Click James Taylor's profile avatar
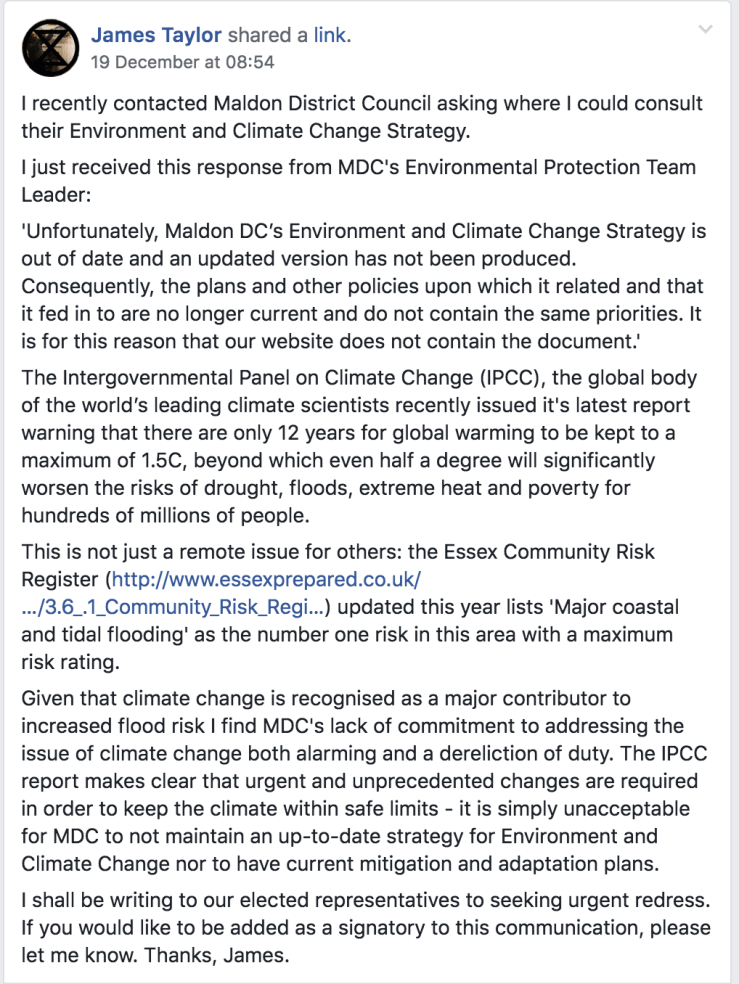 44,47
